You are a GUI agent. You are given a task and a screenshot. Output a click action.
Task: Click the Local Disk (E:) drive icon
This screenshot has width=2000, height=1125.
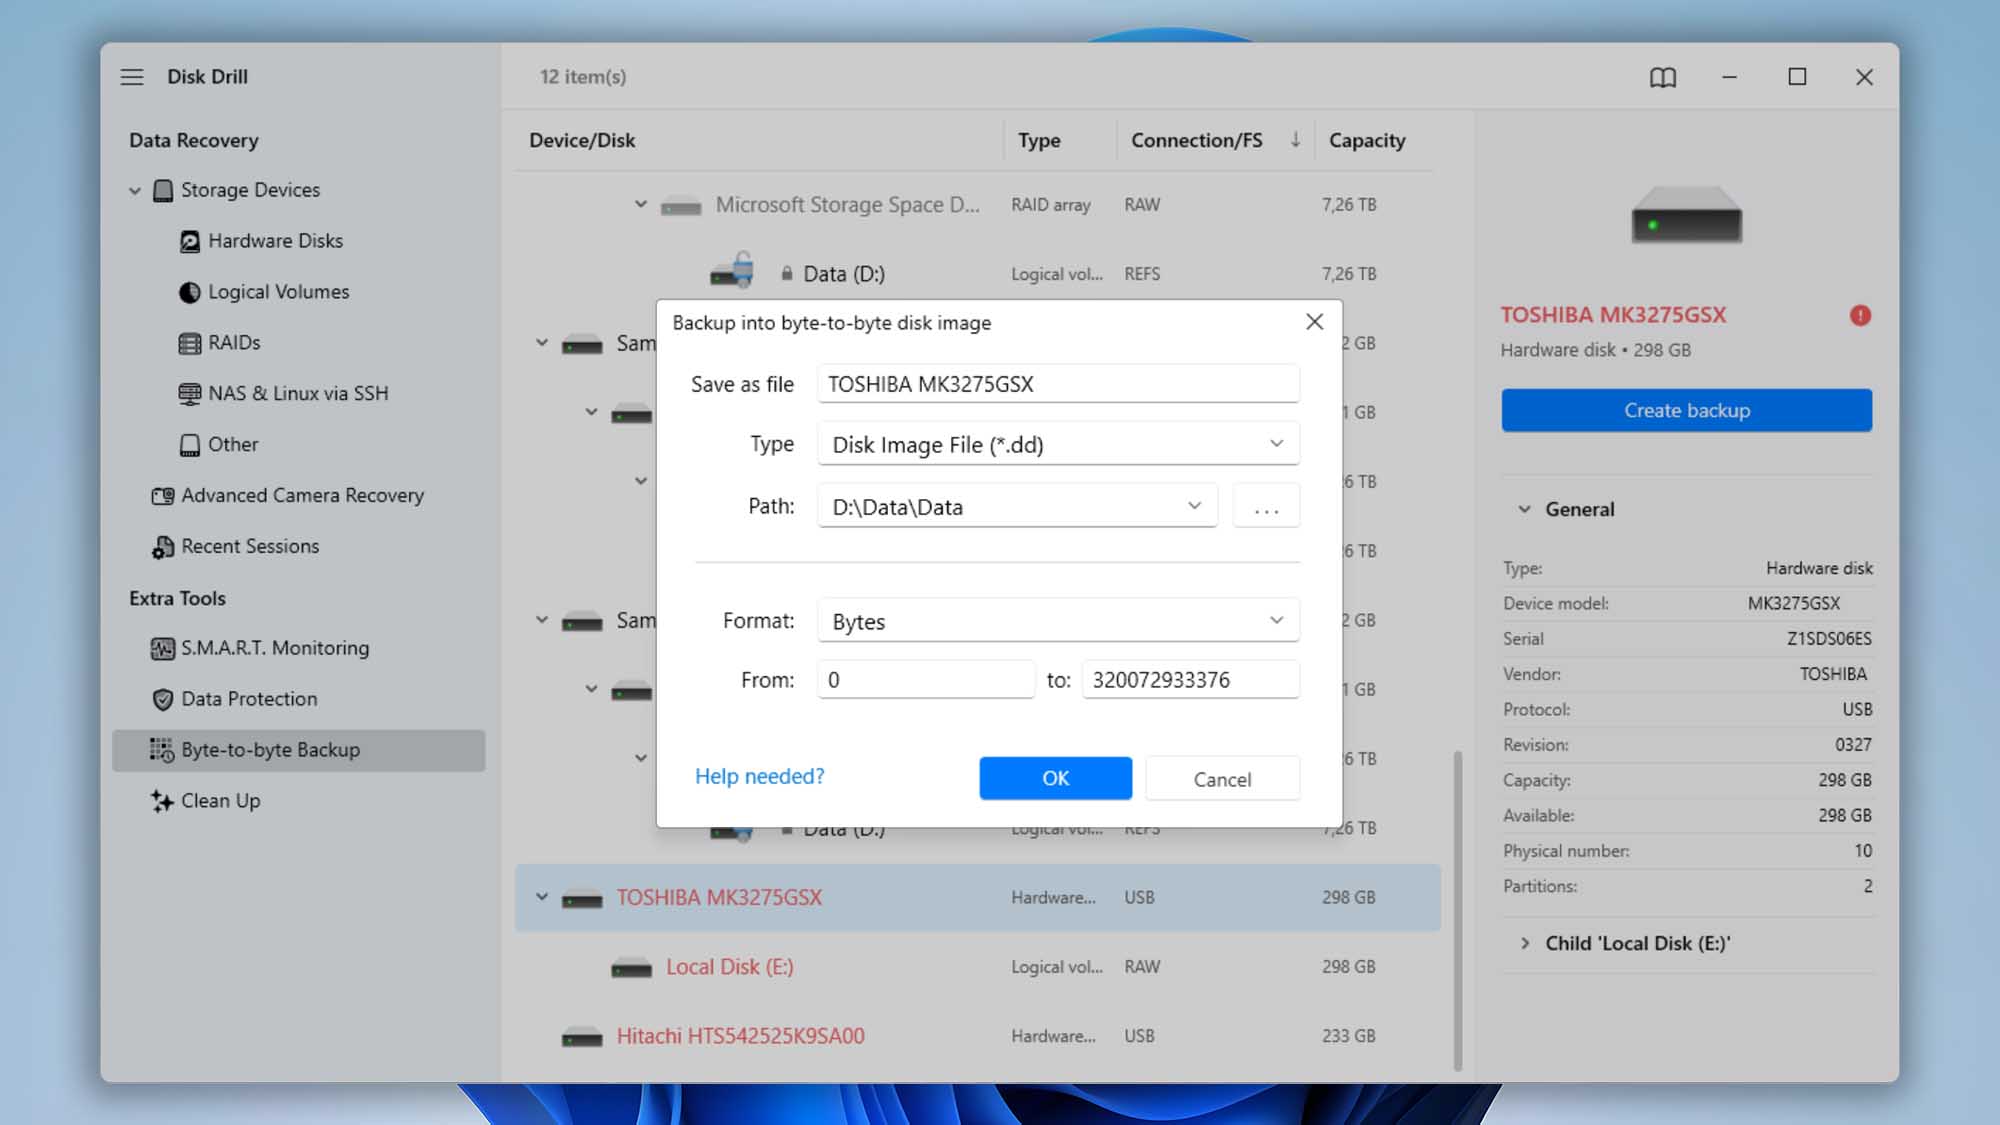[631, 968]
